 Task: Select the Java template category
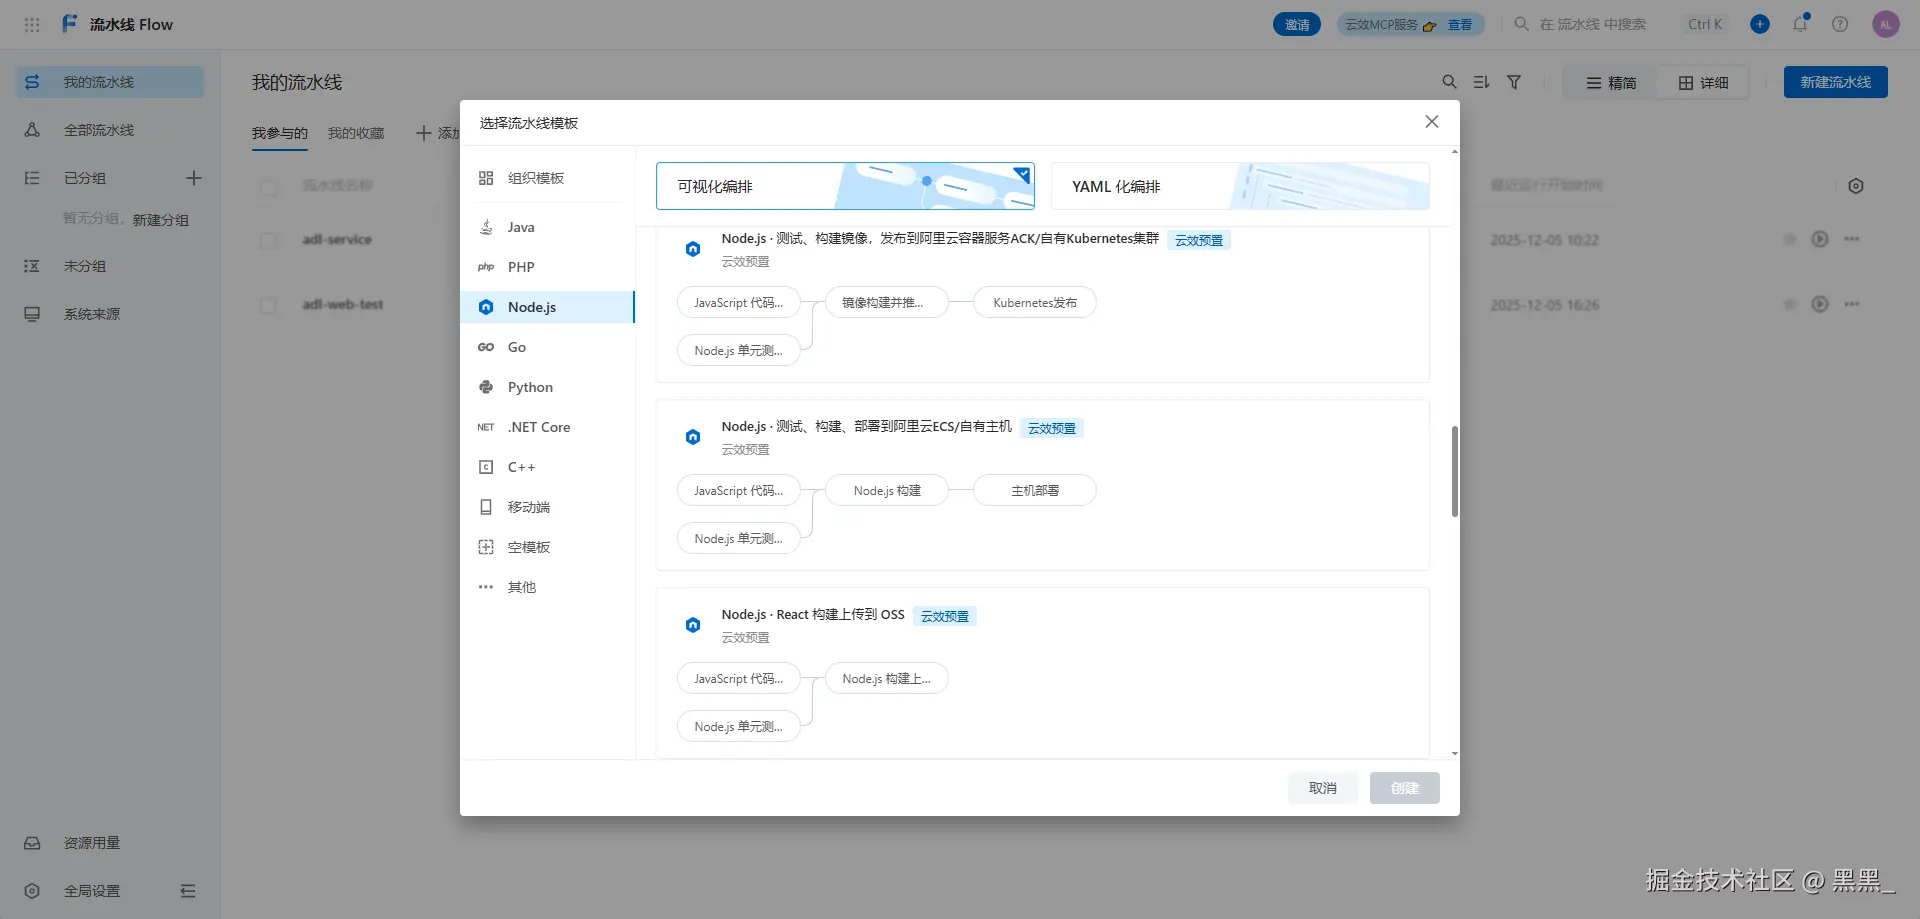click(547, 227)
